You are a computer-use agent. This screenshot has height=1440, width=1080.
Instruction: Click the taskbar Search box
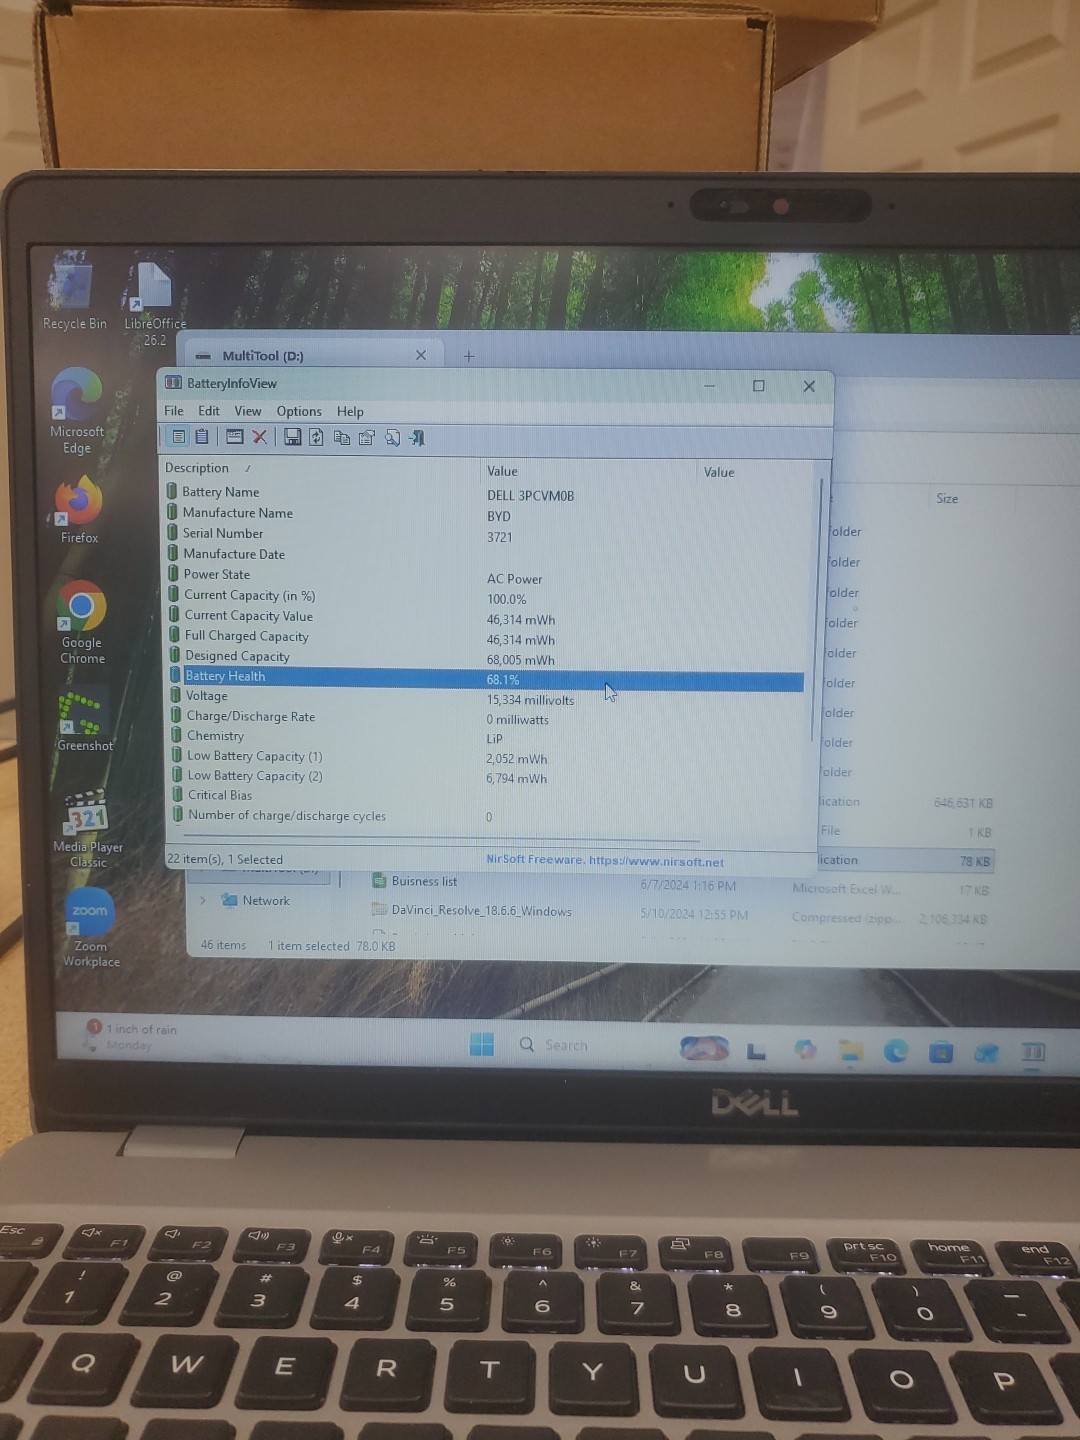point(566,1045)
